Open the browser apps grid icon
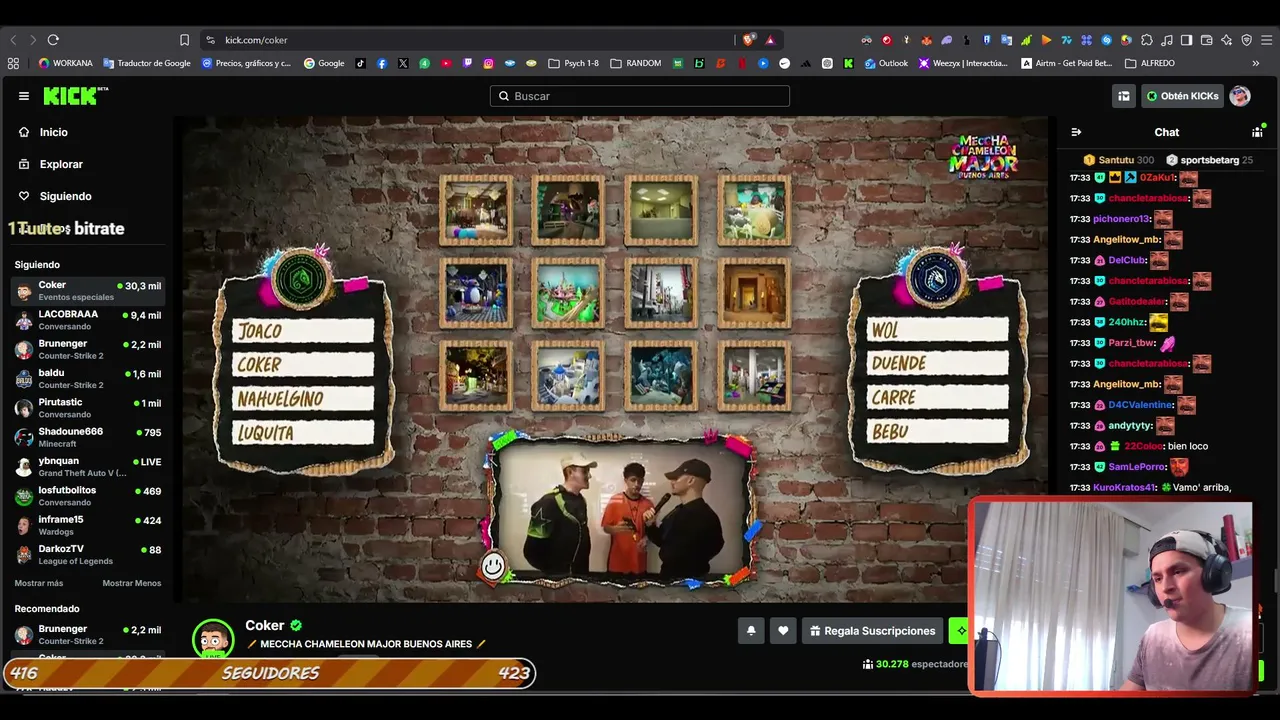This screenshot has height=720, width=1280. 13,63
